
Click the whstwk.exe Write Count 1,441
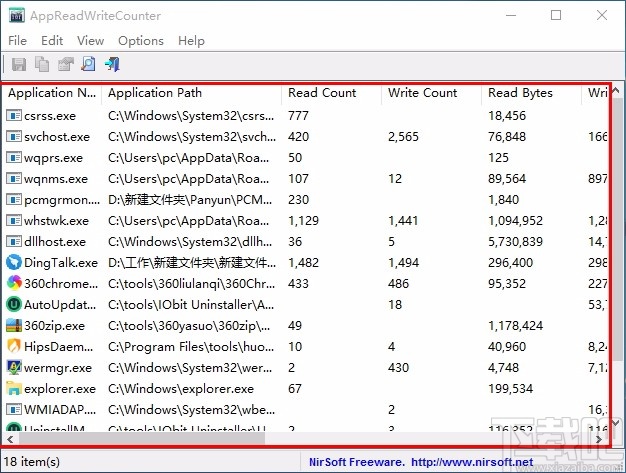point(403,221)
